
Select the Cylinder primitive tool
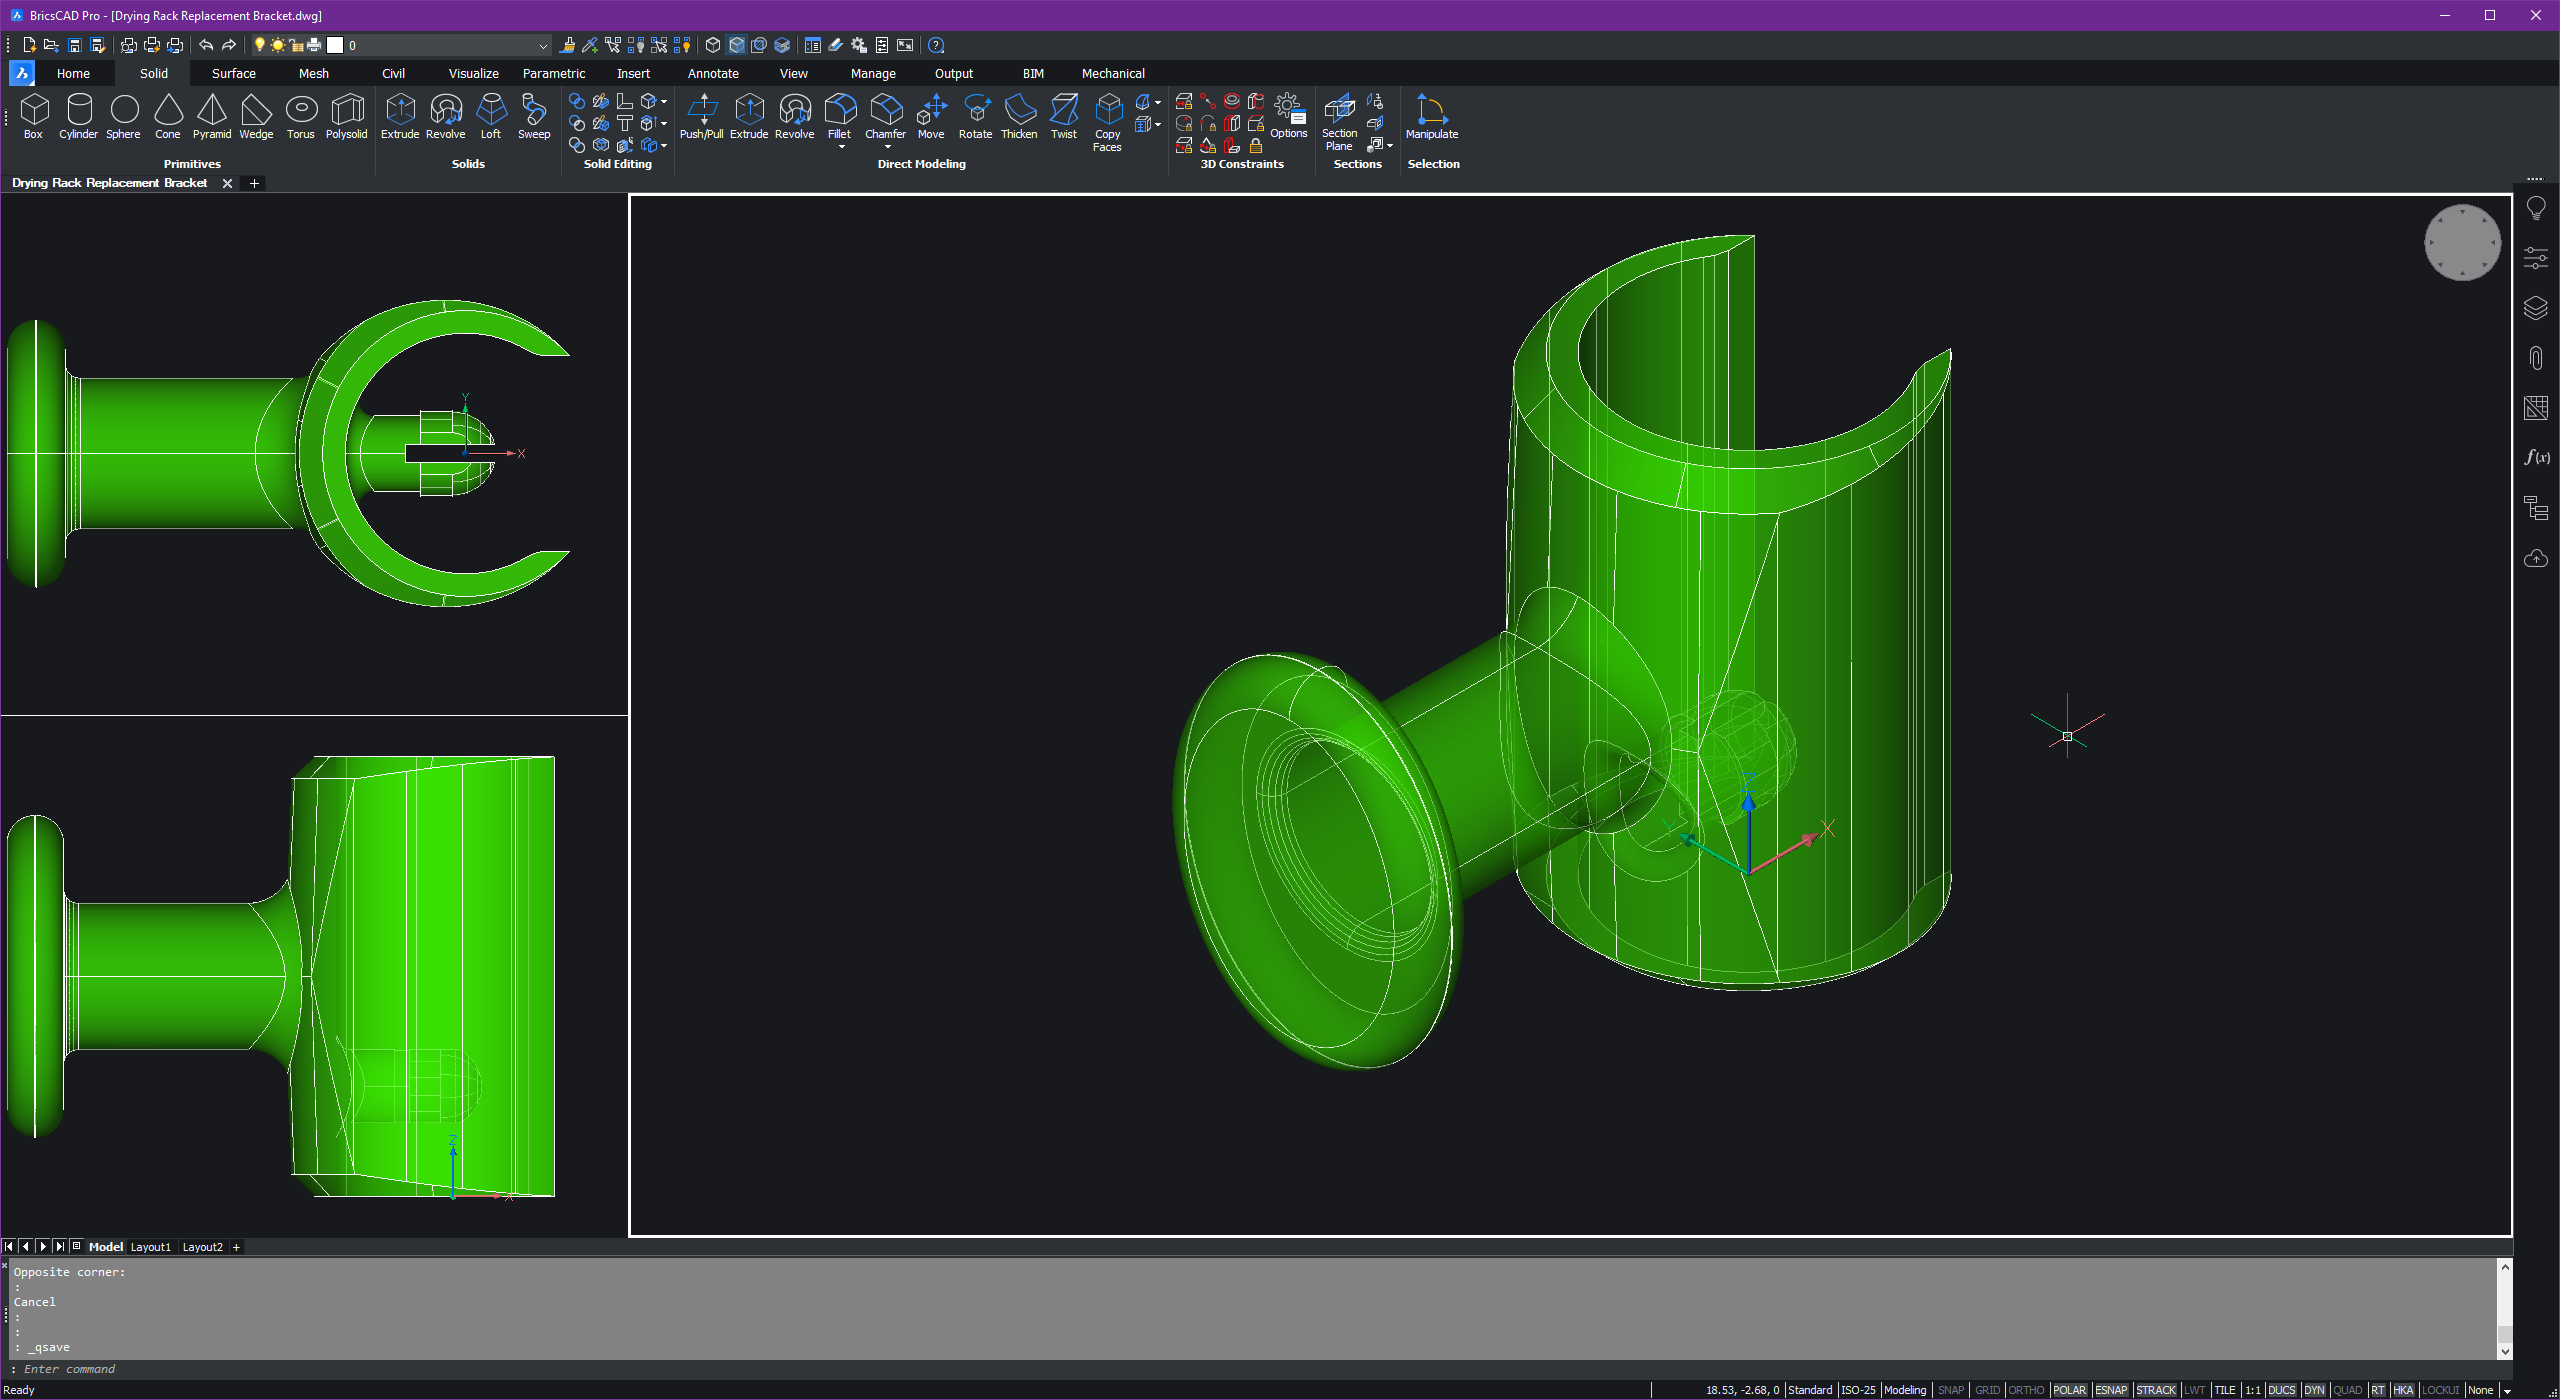point(78,115)
